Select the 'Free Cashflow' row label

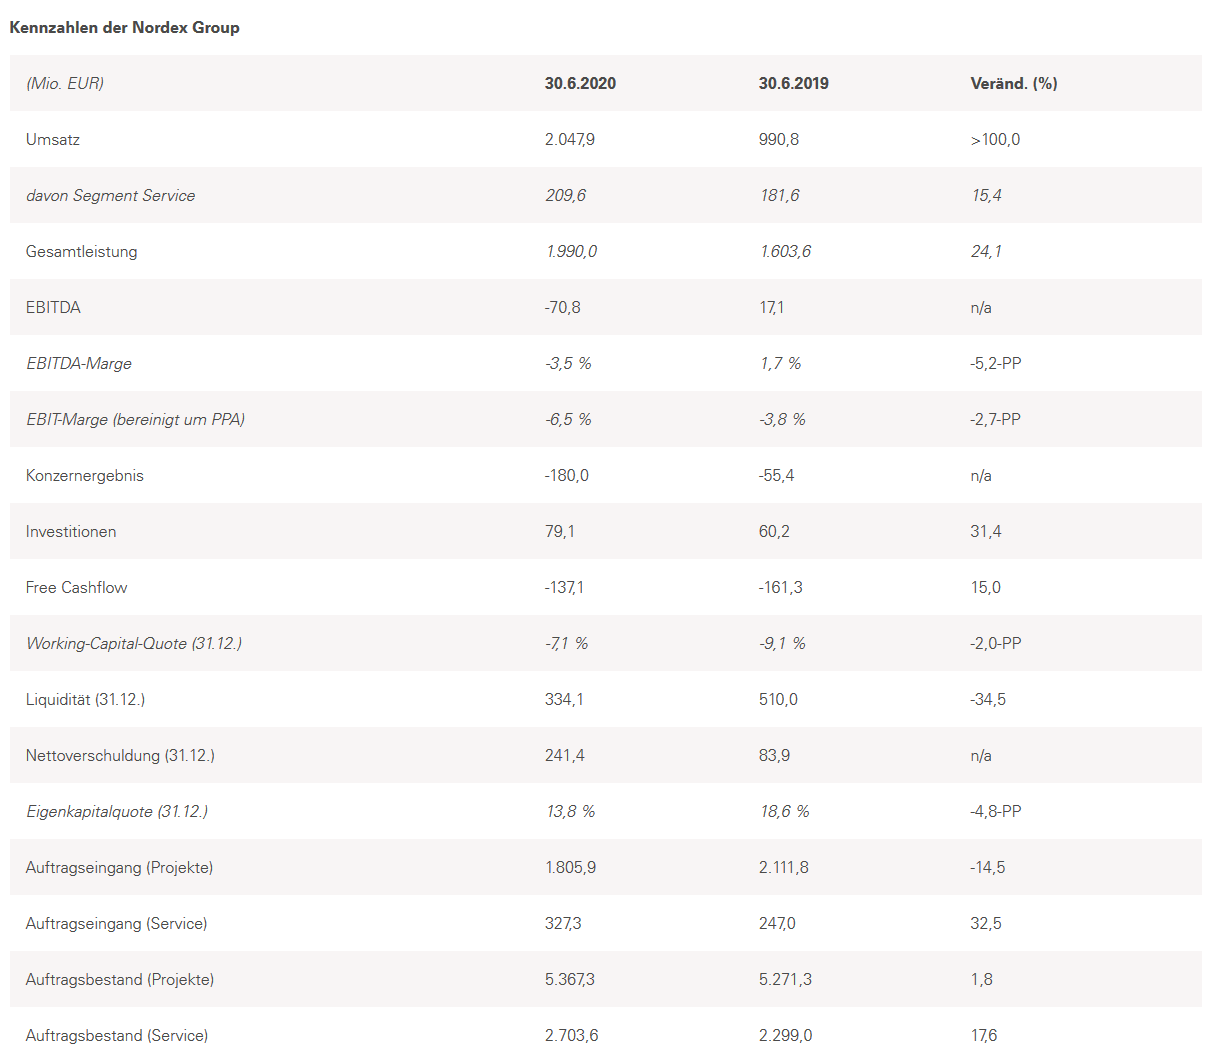[77, 588]
